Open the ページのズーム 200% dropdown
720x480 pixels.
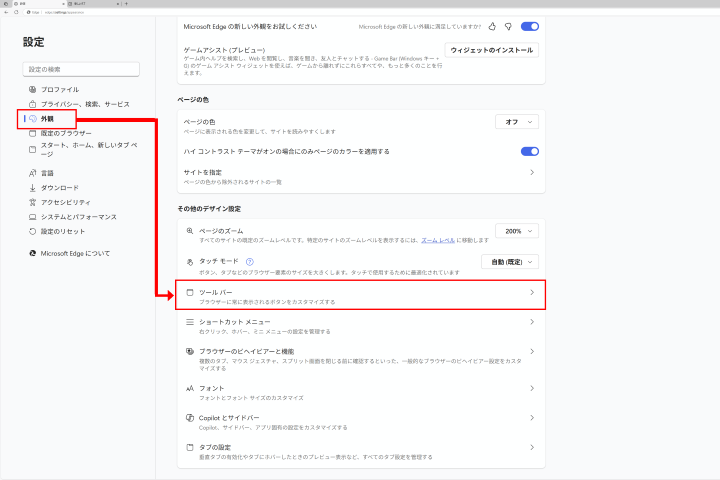click(517, 231)
